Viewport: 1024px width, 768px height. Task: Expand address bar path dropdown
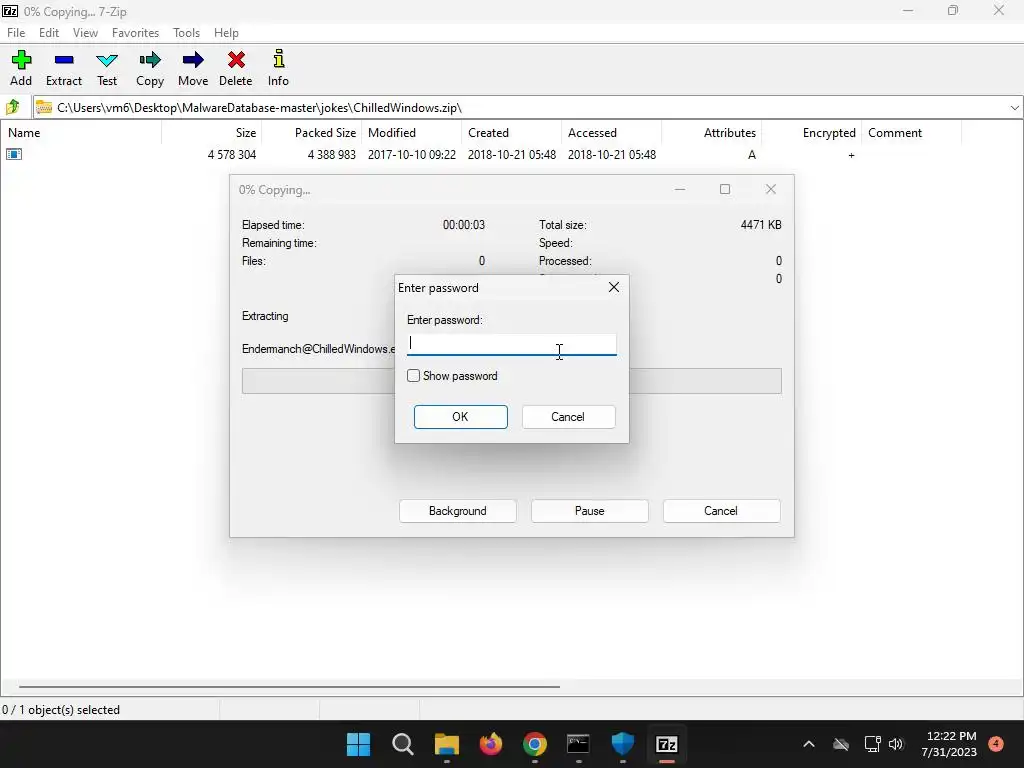(x=1014, y=108)
